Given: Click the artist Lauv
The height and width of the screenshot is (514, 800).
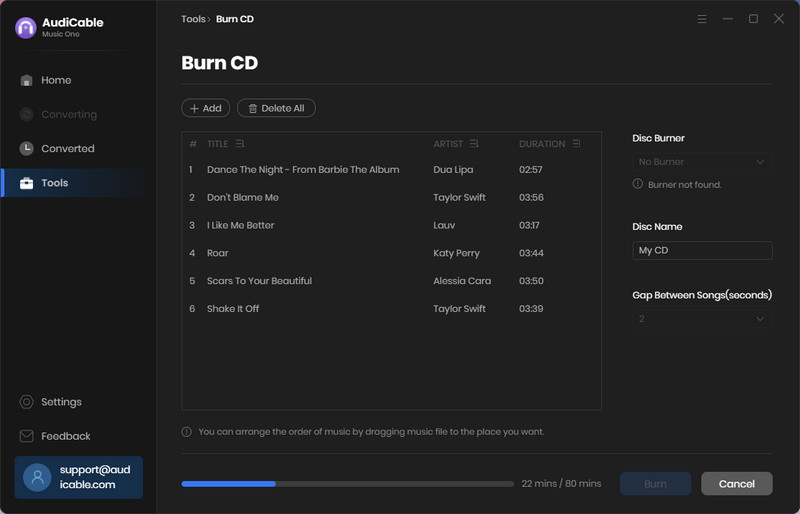Looking at the screenshot, I should (x=444, y=225).
